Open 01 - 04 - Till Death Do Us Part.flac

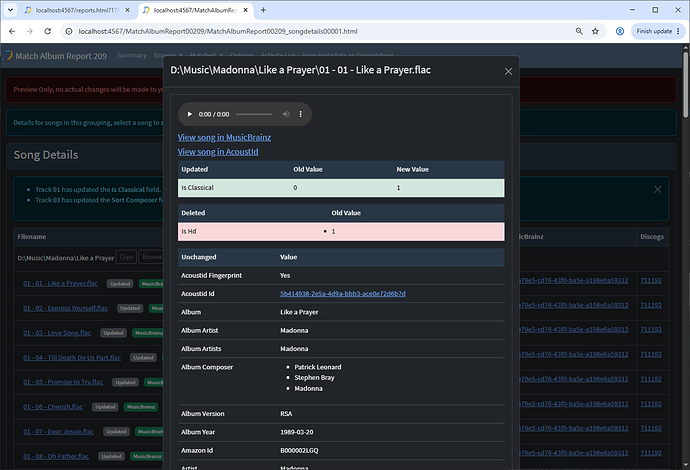point(72,357)
